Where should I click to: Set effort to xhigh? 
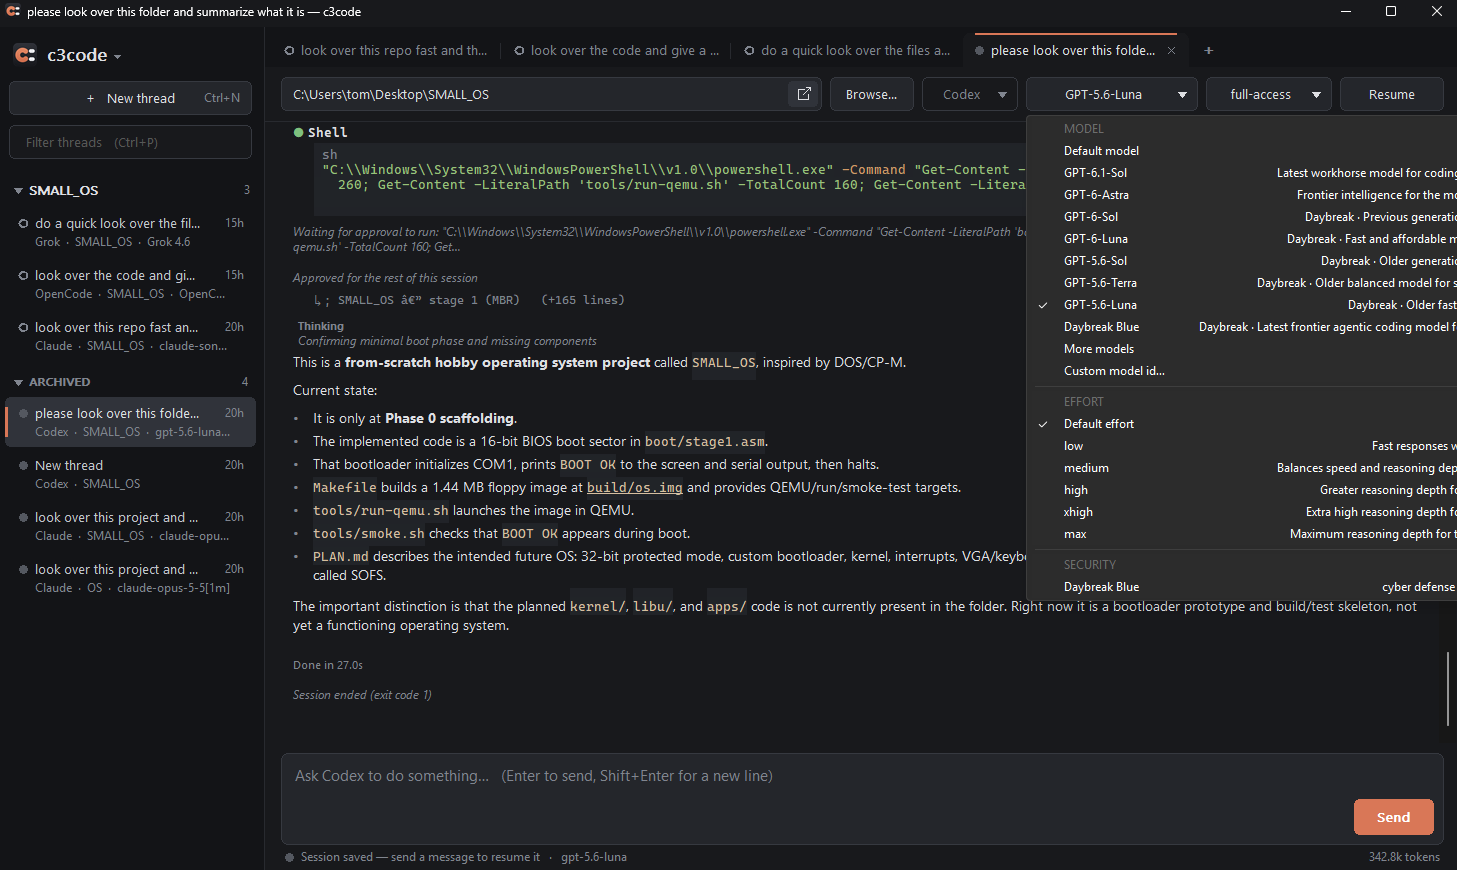pyautogui.click(x=1243, y=512)
